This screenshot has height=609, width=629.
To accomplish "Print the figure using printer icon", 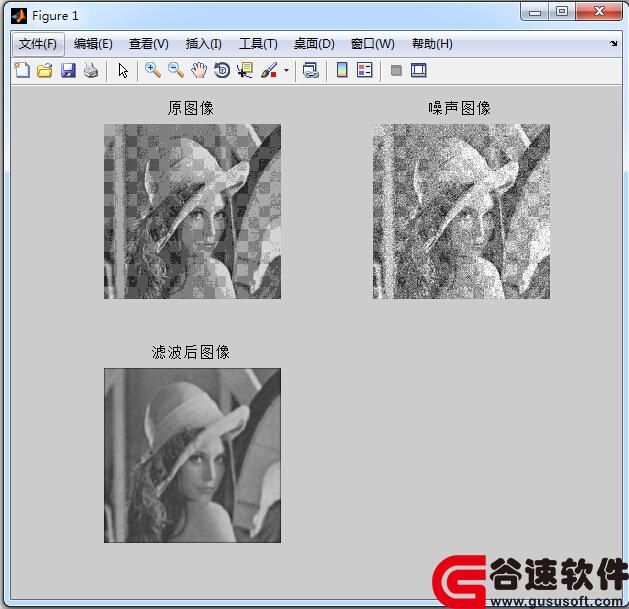I will click(x=91, y=70).
